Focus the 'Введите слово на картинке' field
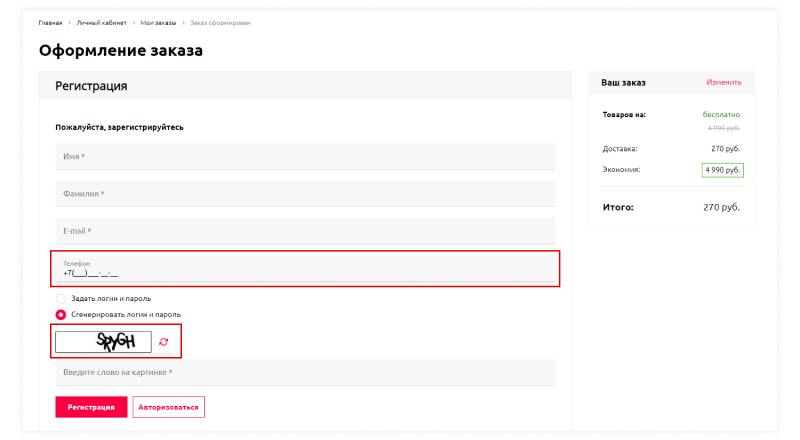 (x=305, y=373)
